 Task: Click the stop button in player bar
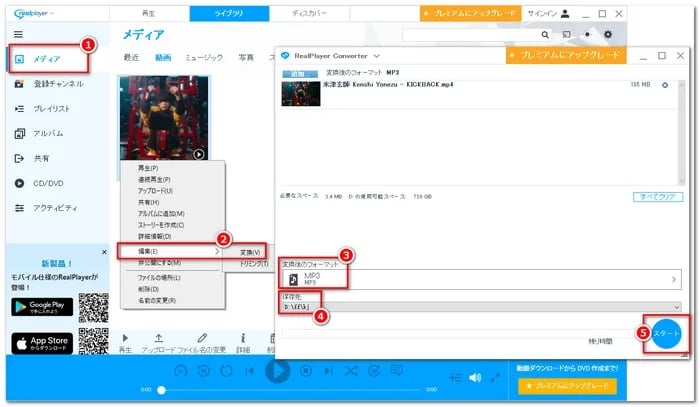[306, 370]
